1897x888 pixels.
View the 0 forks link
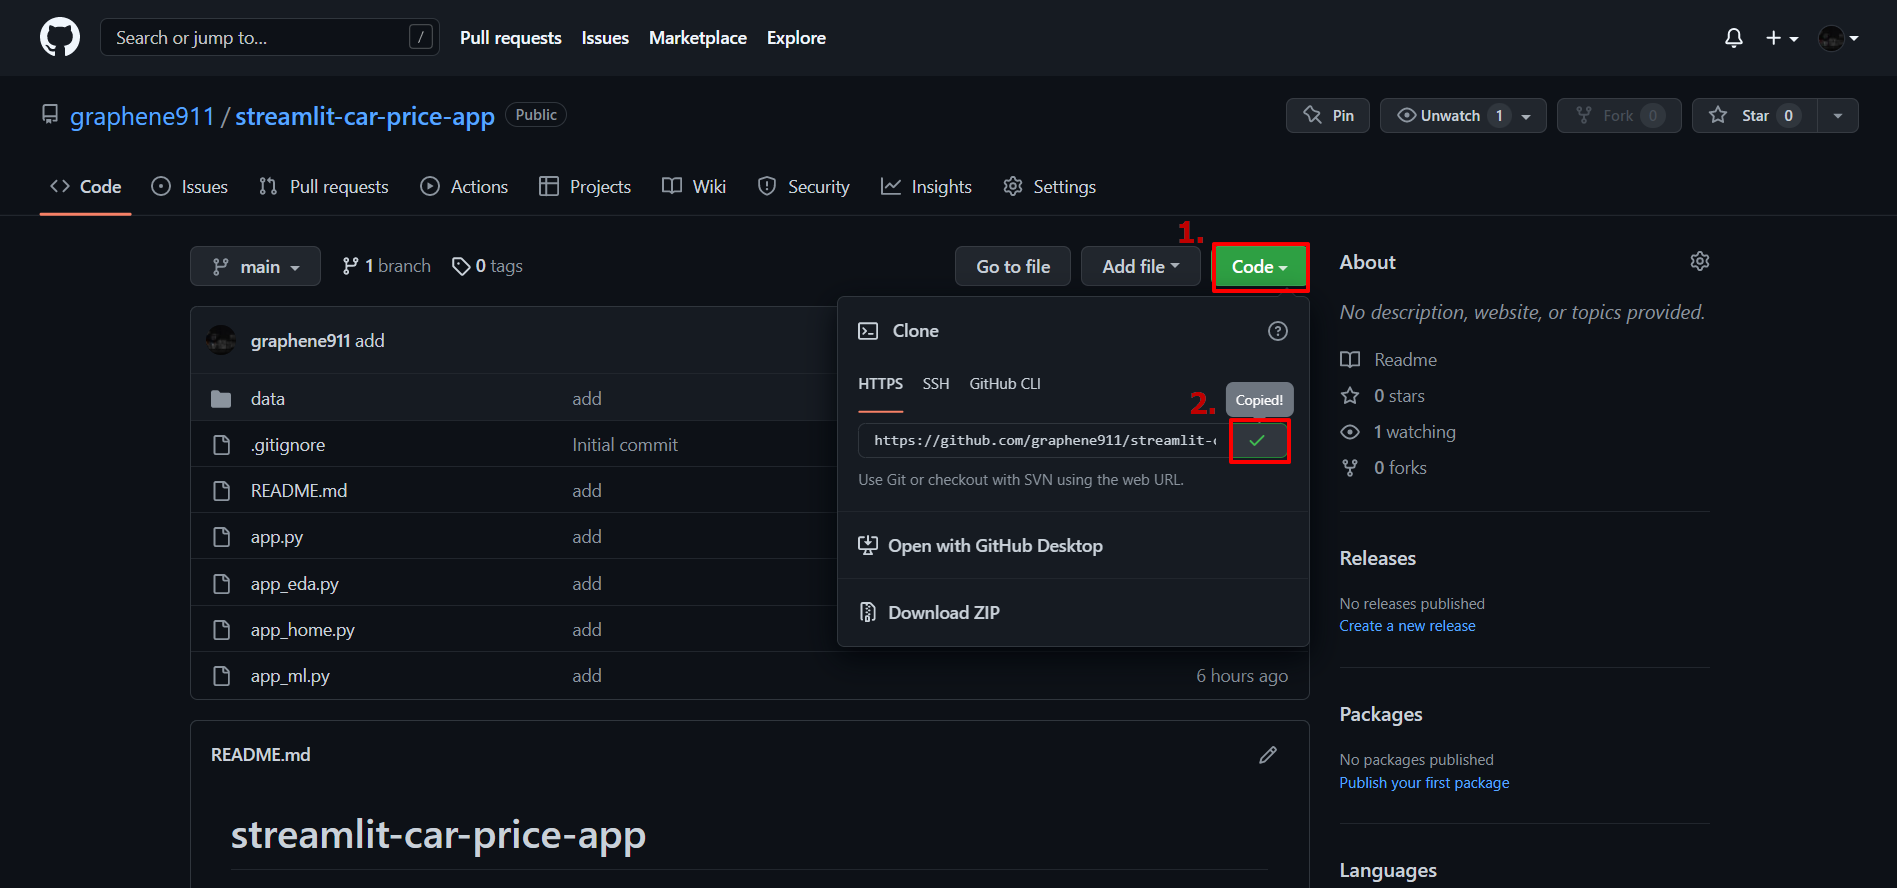pos(1384,468)
